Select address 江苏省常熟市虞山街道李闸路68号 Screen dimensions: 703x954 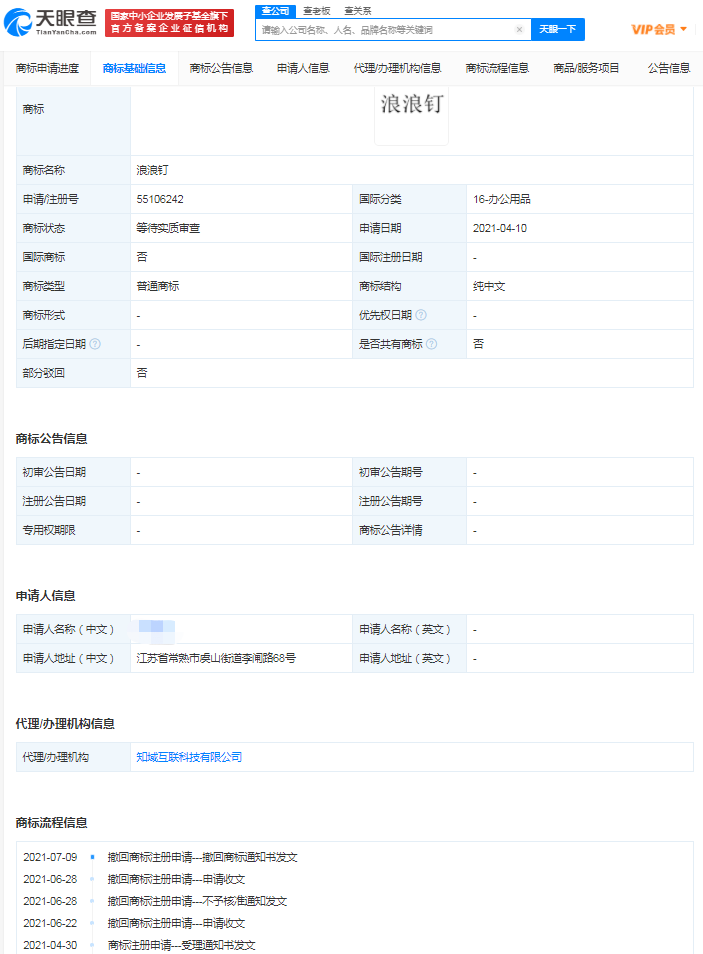pos(216,658)
